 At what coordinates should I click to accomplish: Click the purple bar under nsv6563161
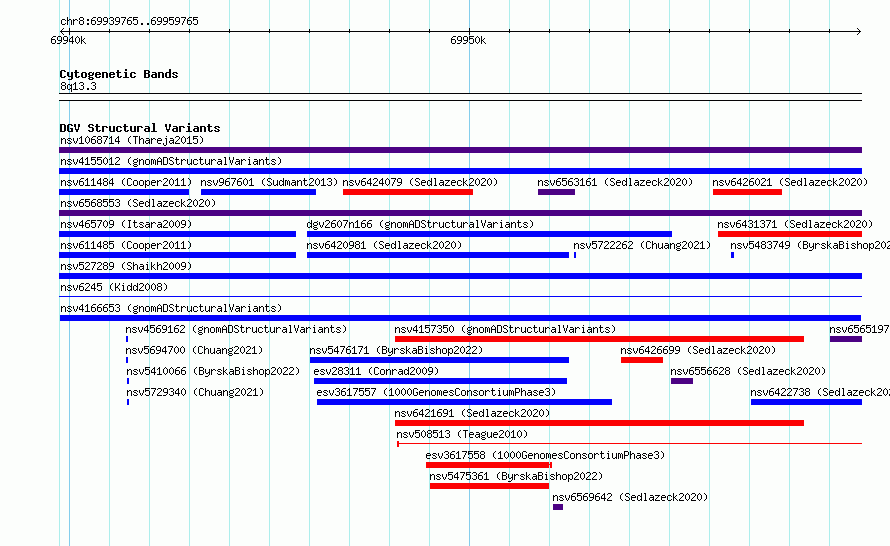(x=556, y=192)
